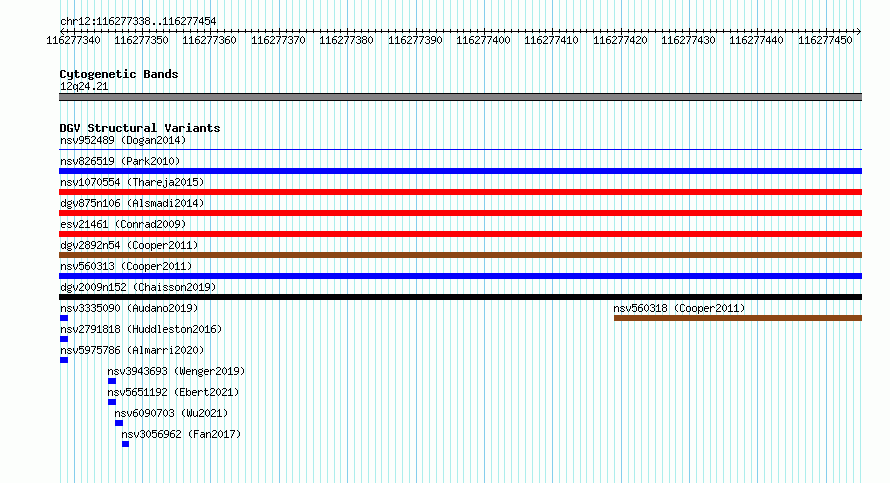Screen dimensions: 890x483
Task: Click the thin nsv952489 blue line
Action: 460,150
